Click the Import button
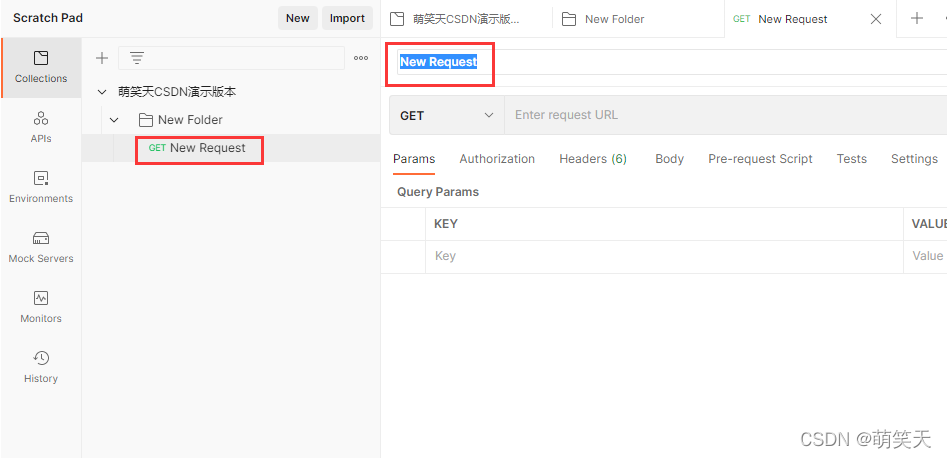 pos(347,18)
